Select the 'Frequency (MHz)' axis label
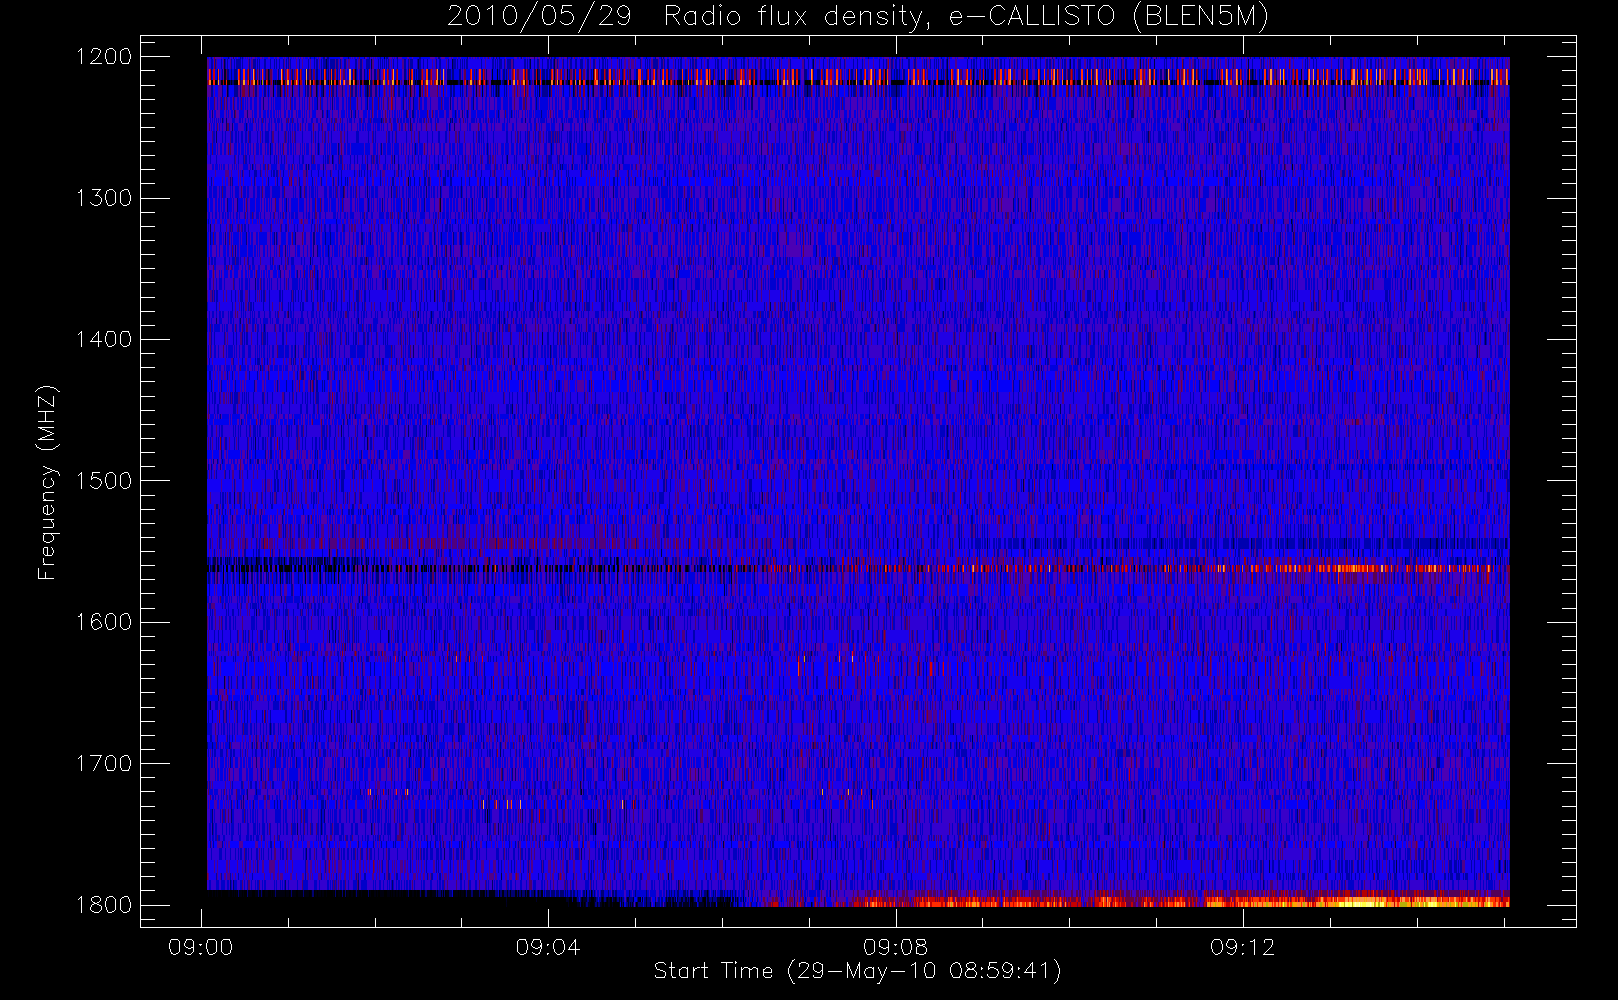Viewport: 1618px width, 1000px height. [46, 483]
